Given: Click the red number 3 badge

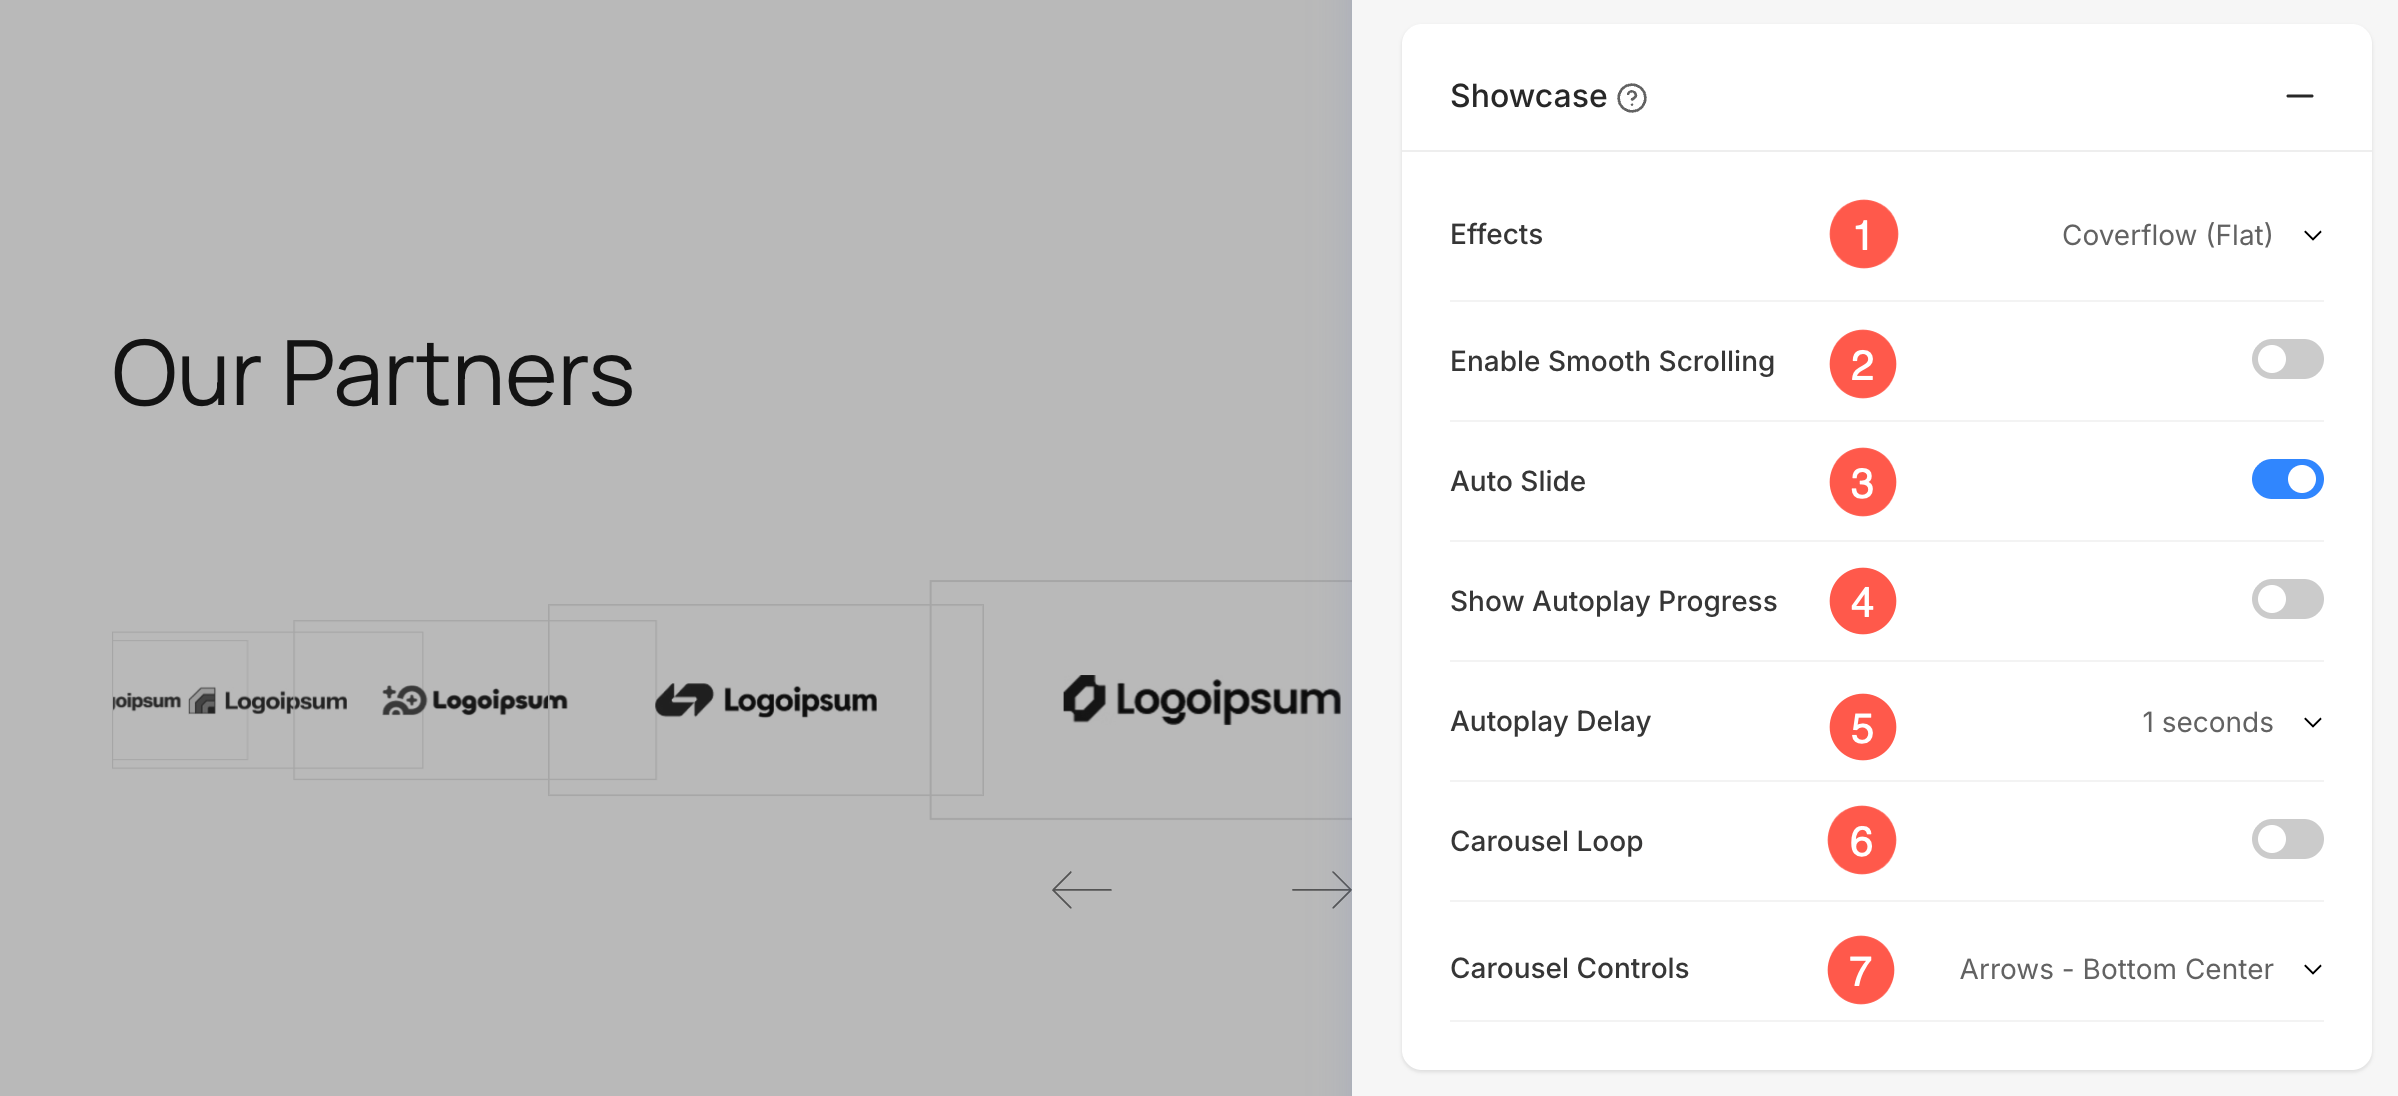Looking at the screenshot, I should 1862,482.
